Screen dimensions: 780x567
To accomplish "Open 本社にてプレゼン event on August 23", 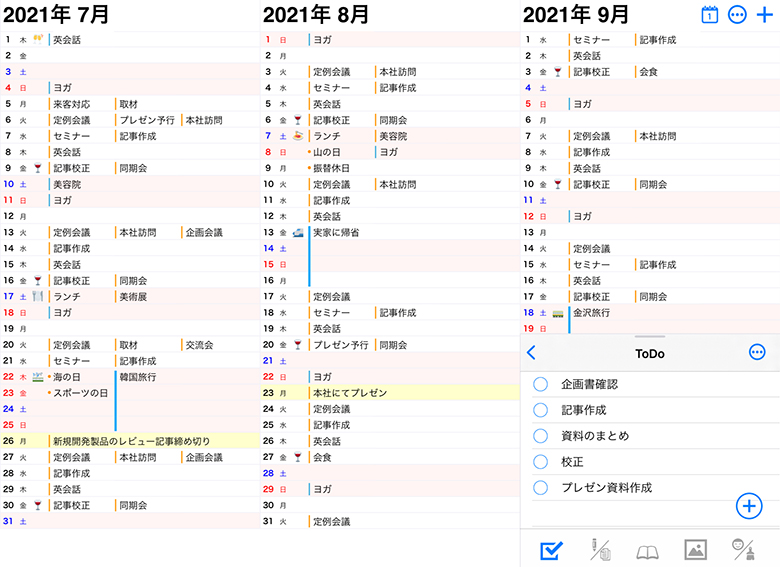I will click(x=348, y=393).
